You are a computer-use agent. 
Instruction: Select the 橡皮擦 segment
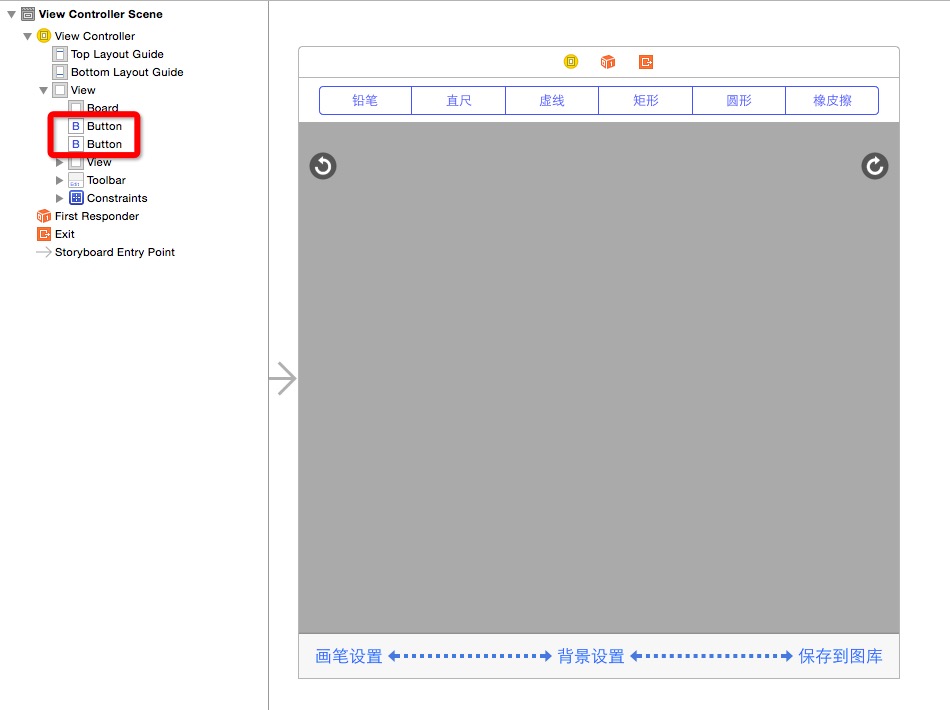pos(832,101)
